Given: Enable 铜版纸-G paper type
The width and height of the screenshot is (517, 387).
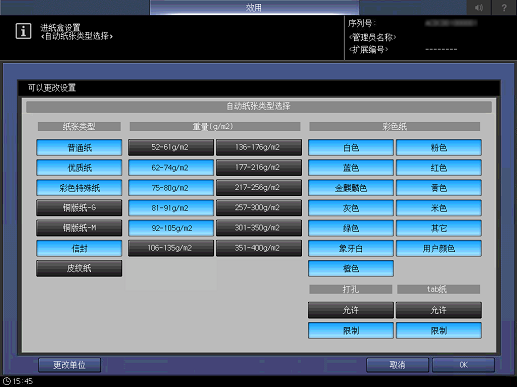Looking at the screenshot, I should (x=79, y=208).
